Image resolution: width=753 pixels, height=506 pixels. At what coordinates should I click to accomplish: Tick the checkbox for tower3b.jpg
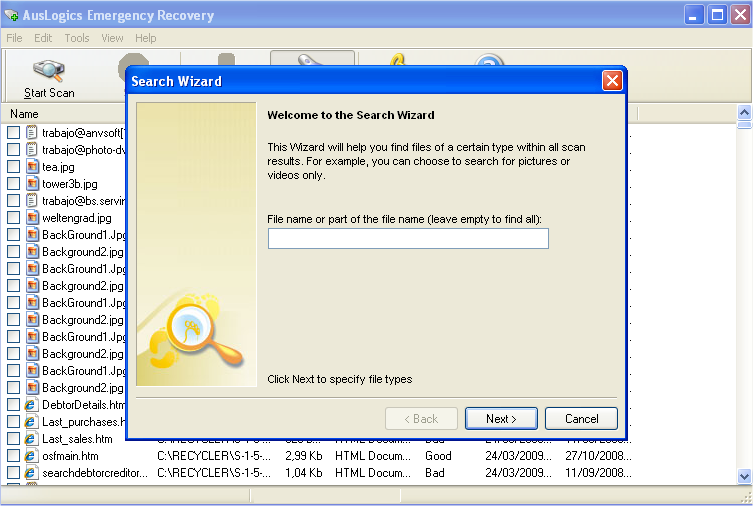tap(13, 183)
